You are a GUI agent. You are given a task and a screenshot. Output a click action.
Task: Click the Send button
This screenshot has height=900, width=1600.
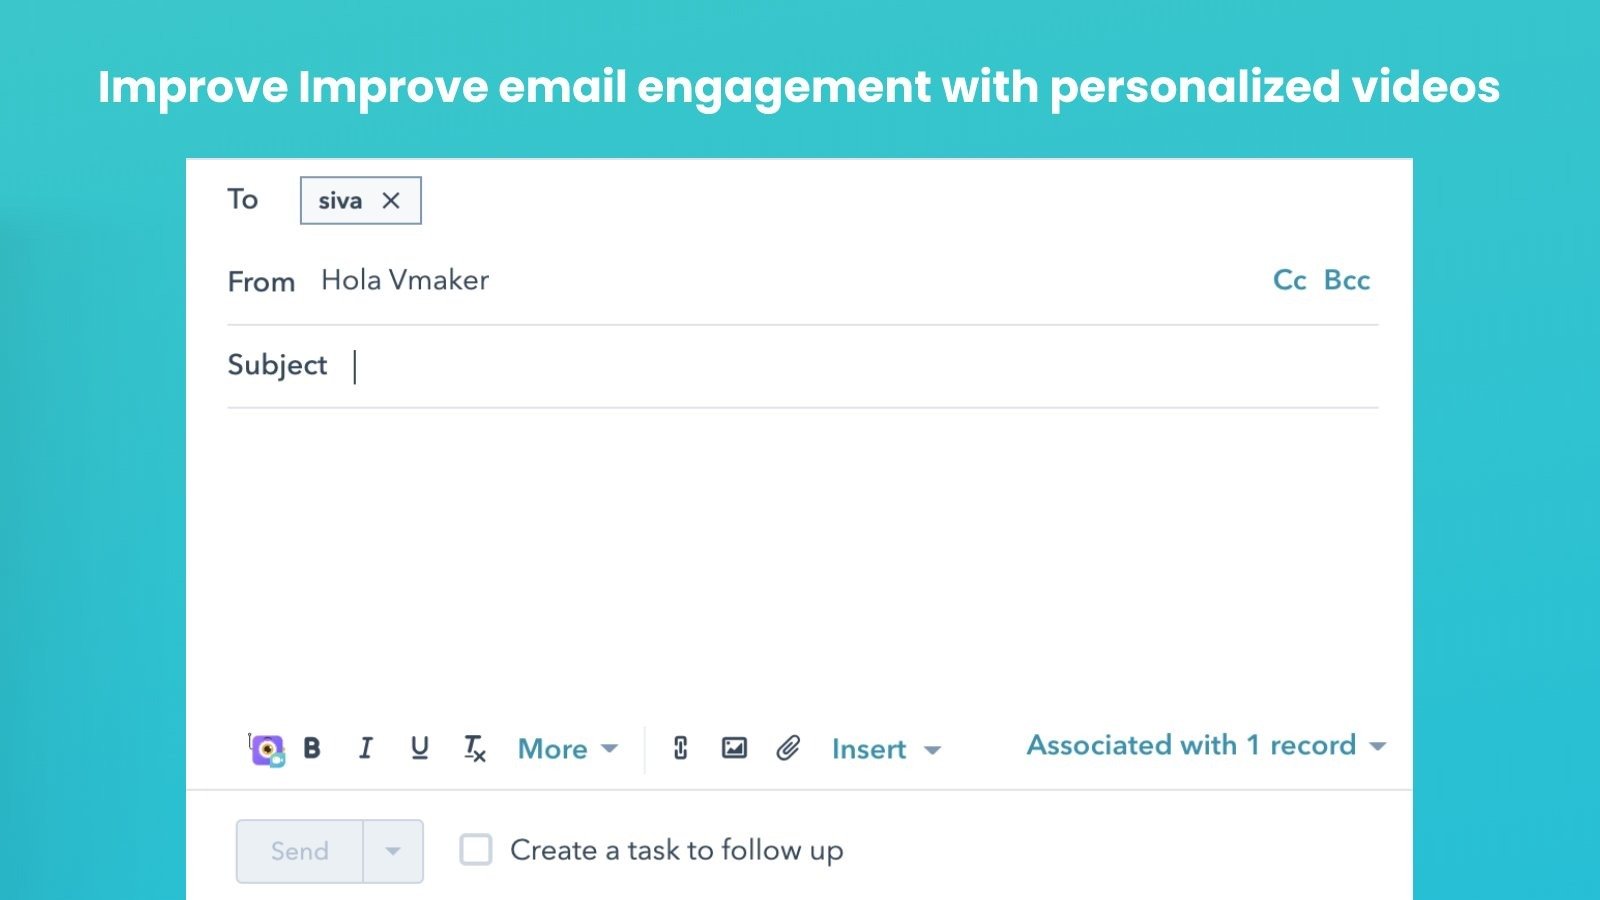point(298,851)
